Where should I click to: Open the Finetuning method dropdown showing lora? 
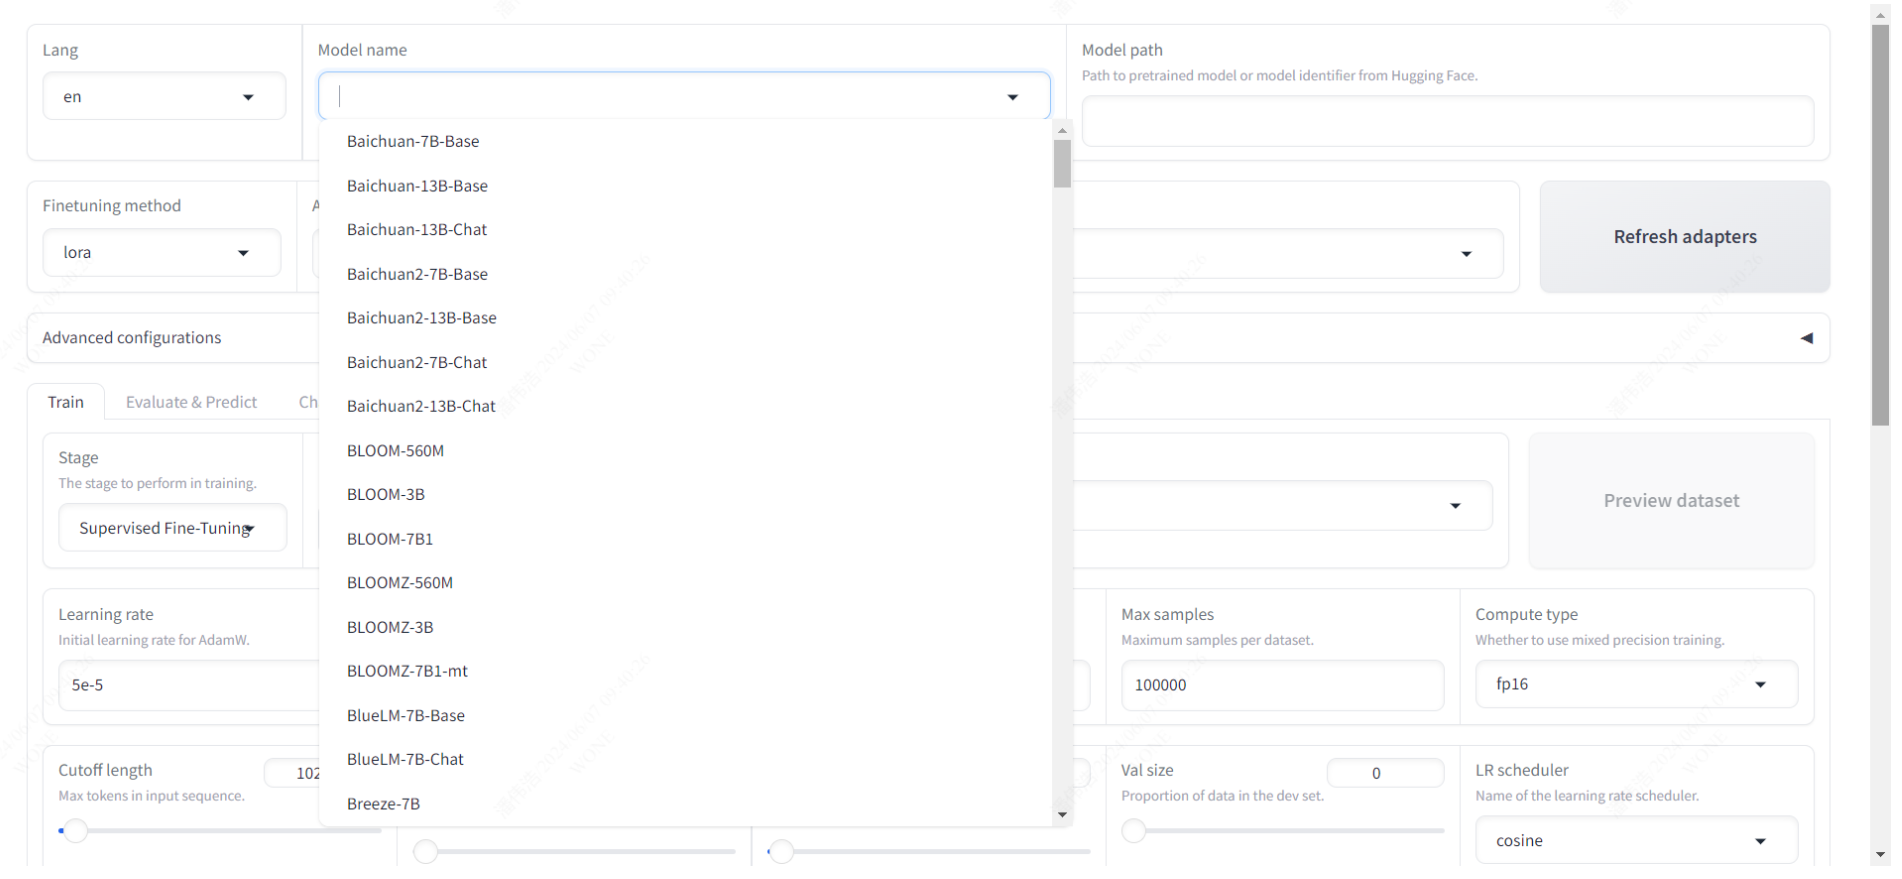tap(161, 253)
